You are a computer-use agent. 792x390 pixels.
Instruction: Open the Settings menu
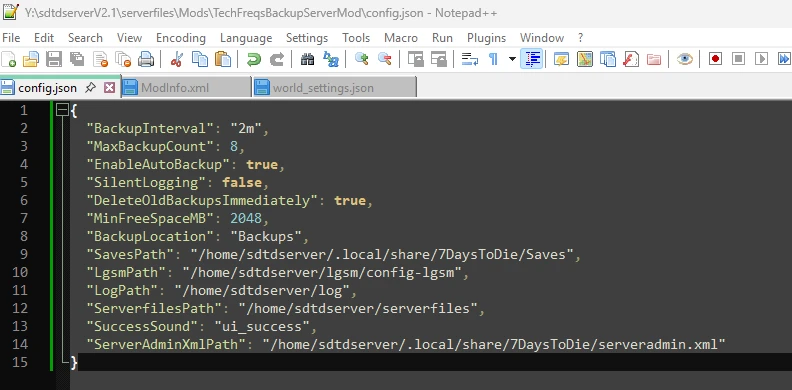tap(307, 38)
